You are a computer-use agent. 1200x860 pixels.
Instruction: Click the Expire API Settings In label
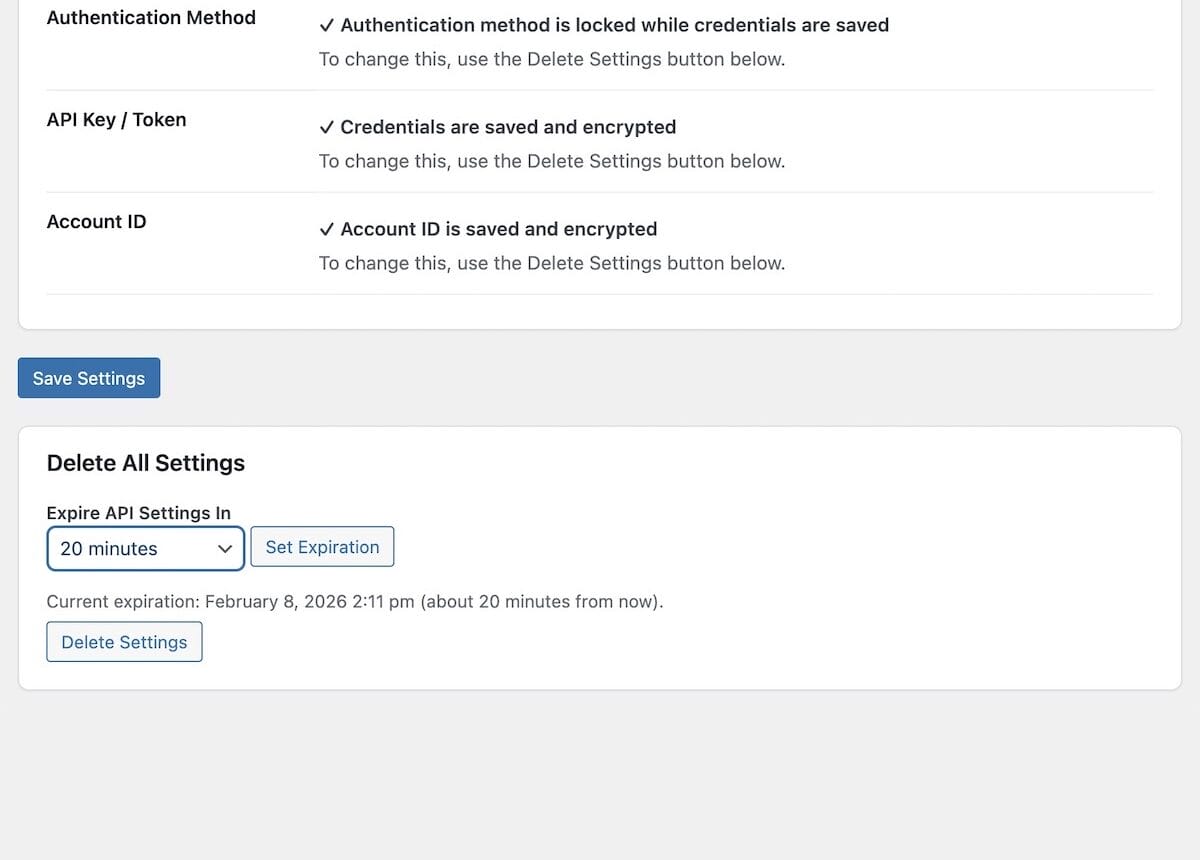point(140,512)
